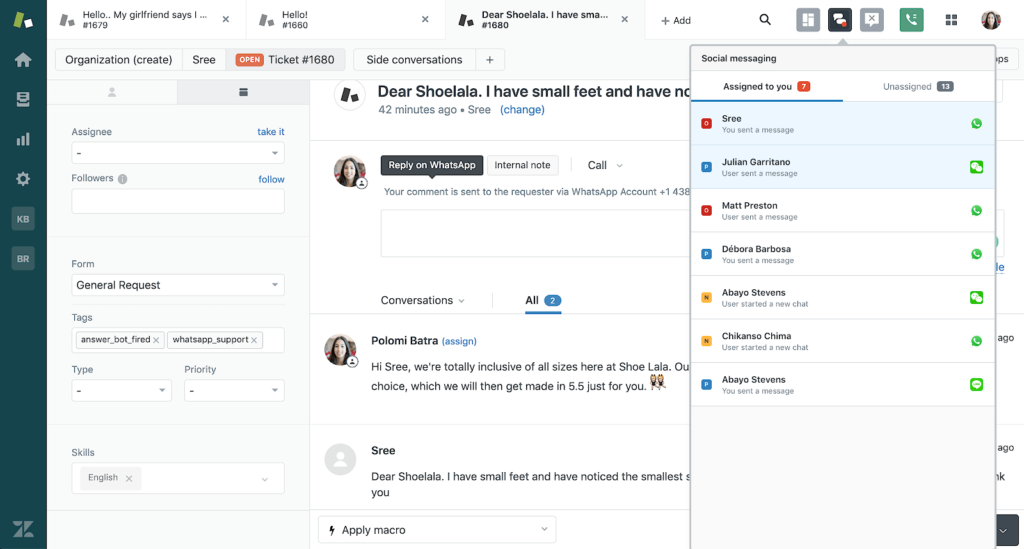Open the Reporting bar chart icon
Screen dimensions: 1024x549
[x=23, y=139]
